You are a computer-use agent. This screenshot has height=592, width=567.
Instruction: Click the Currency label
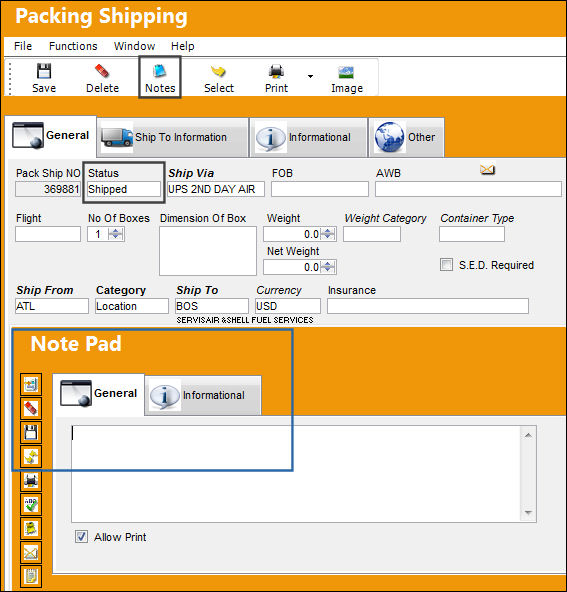[x=279, y=290]
